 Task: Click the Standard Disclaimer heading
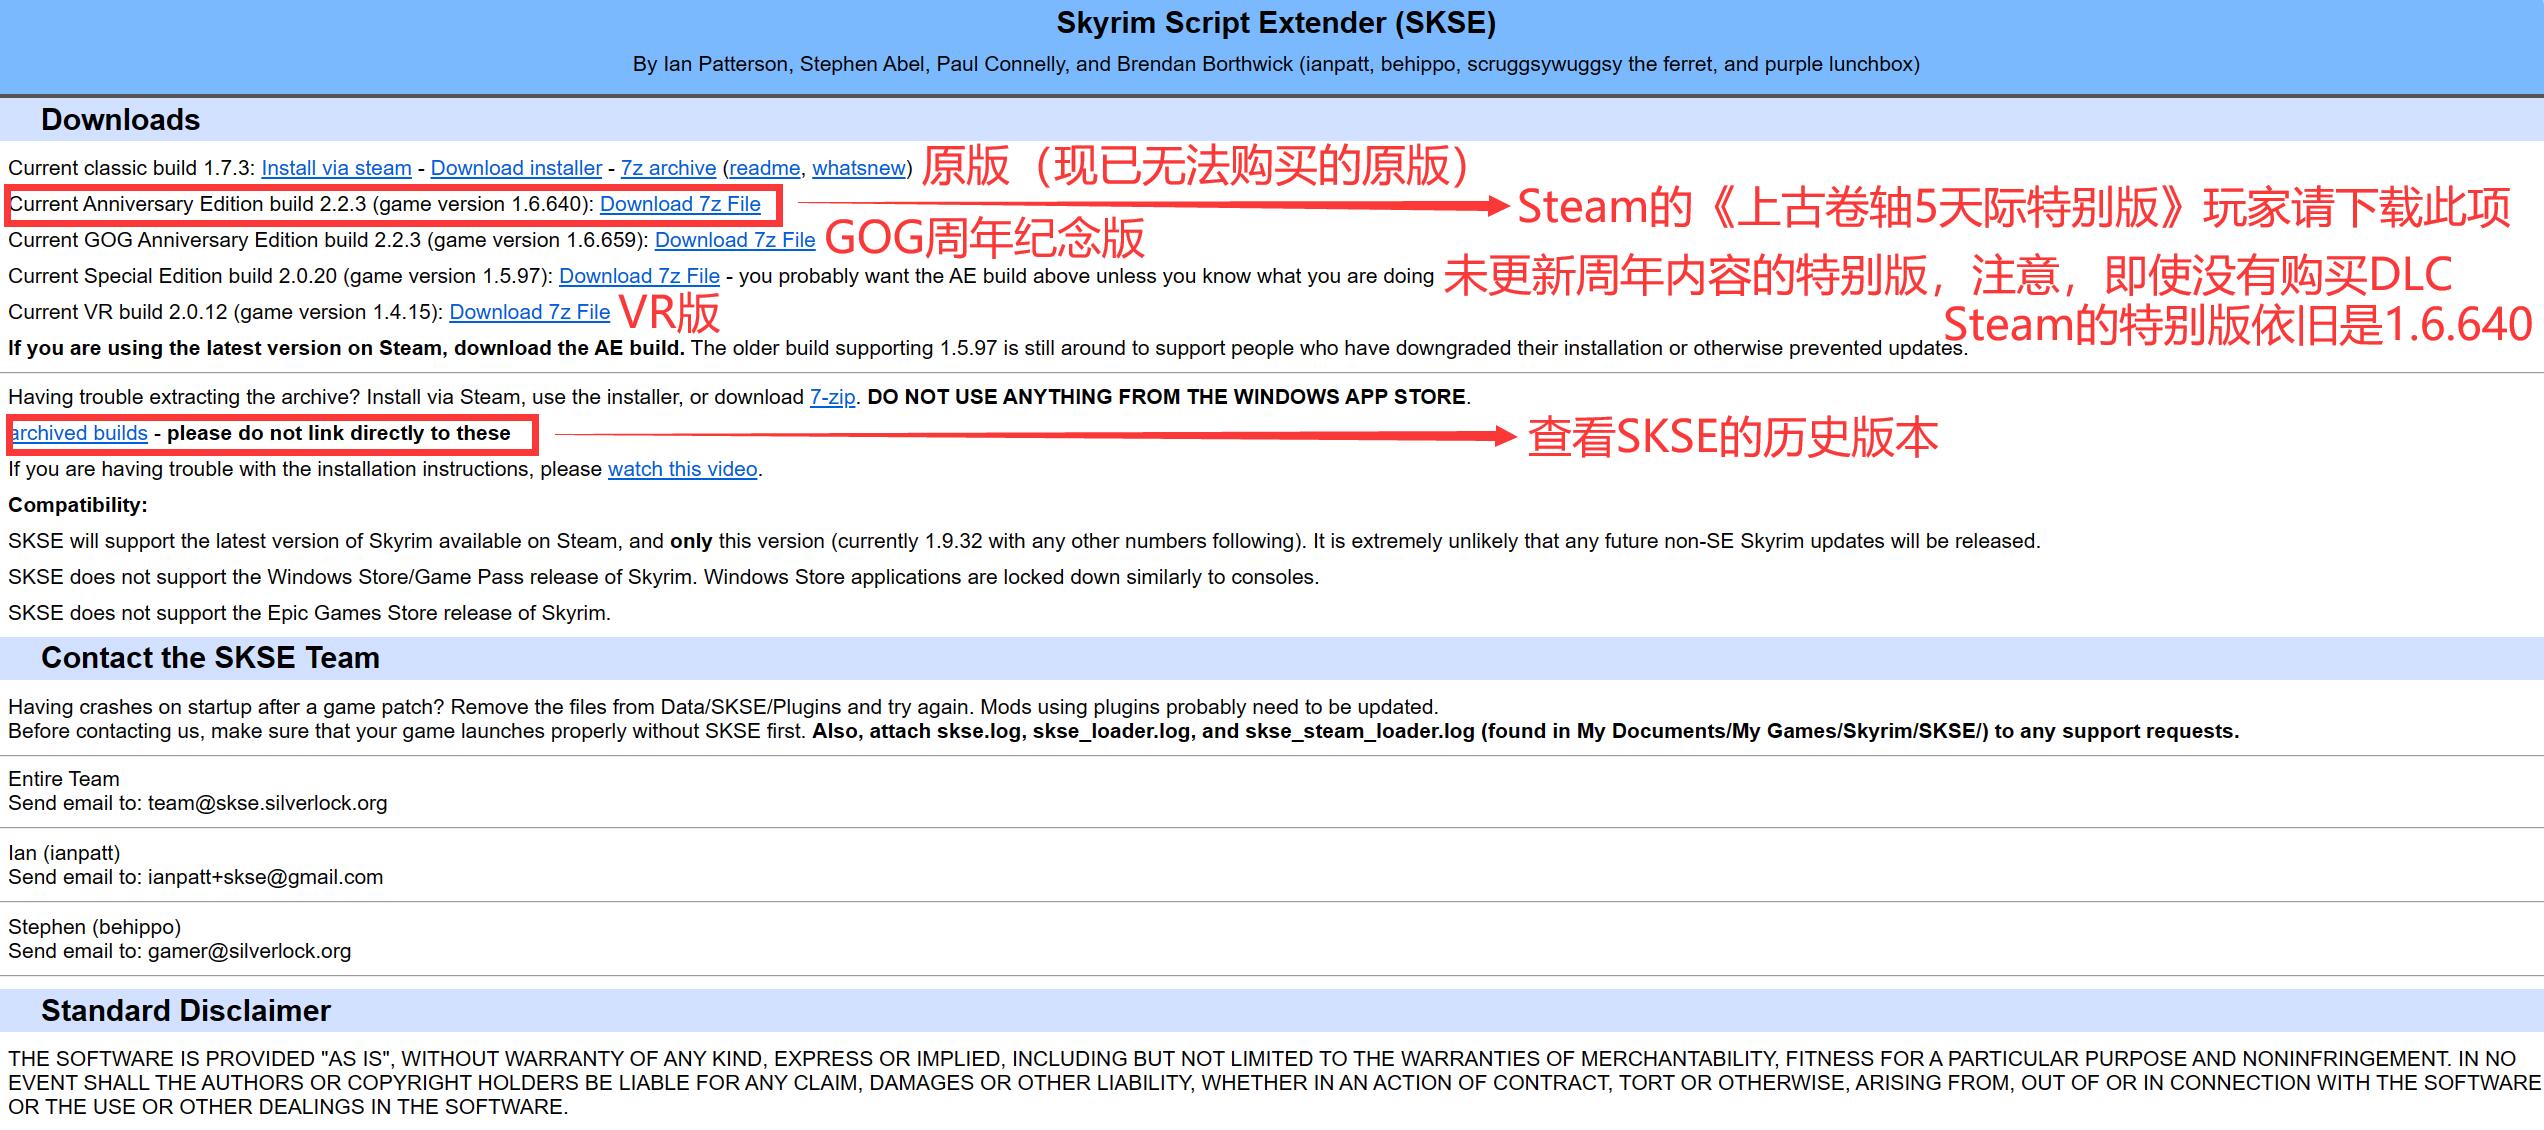(185, 1011)
